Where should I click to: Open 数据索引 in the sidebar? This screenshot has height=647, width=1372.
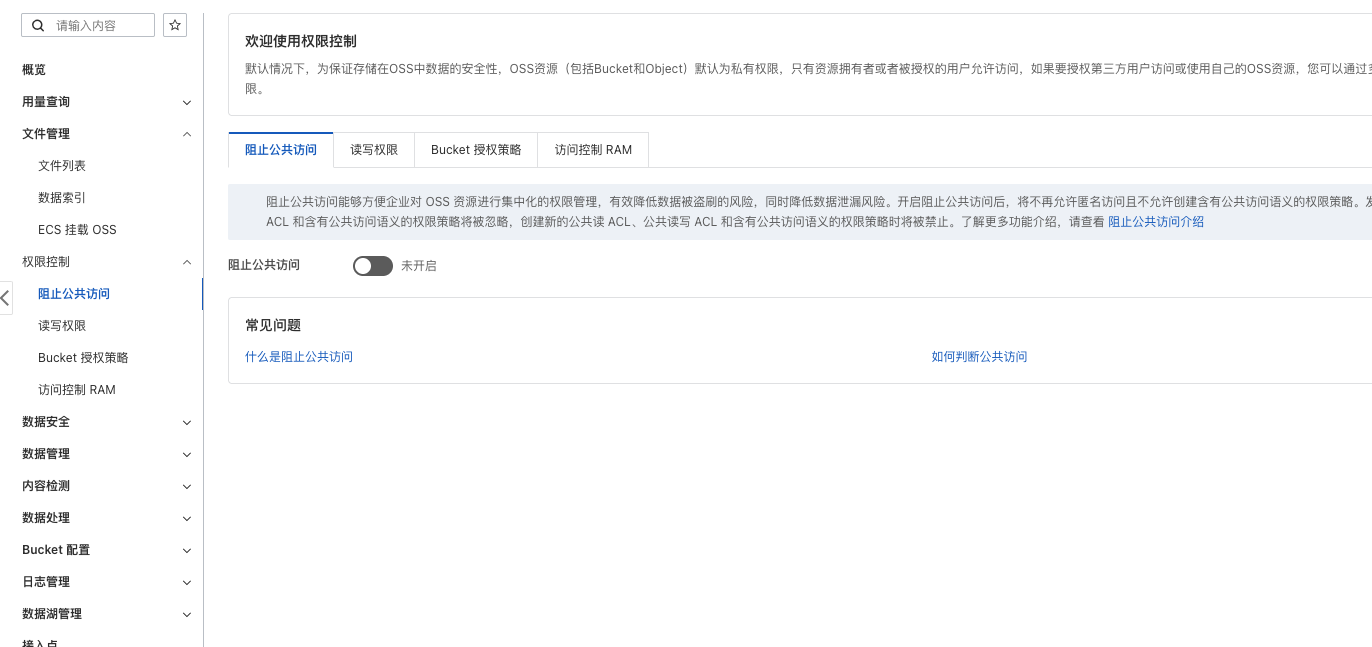pyautogui.click(x=62, y=198)
